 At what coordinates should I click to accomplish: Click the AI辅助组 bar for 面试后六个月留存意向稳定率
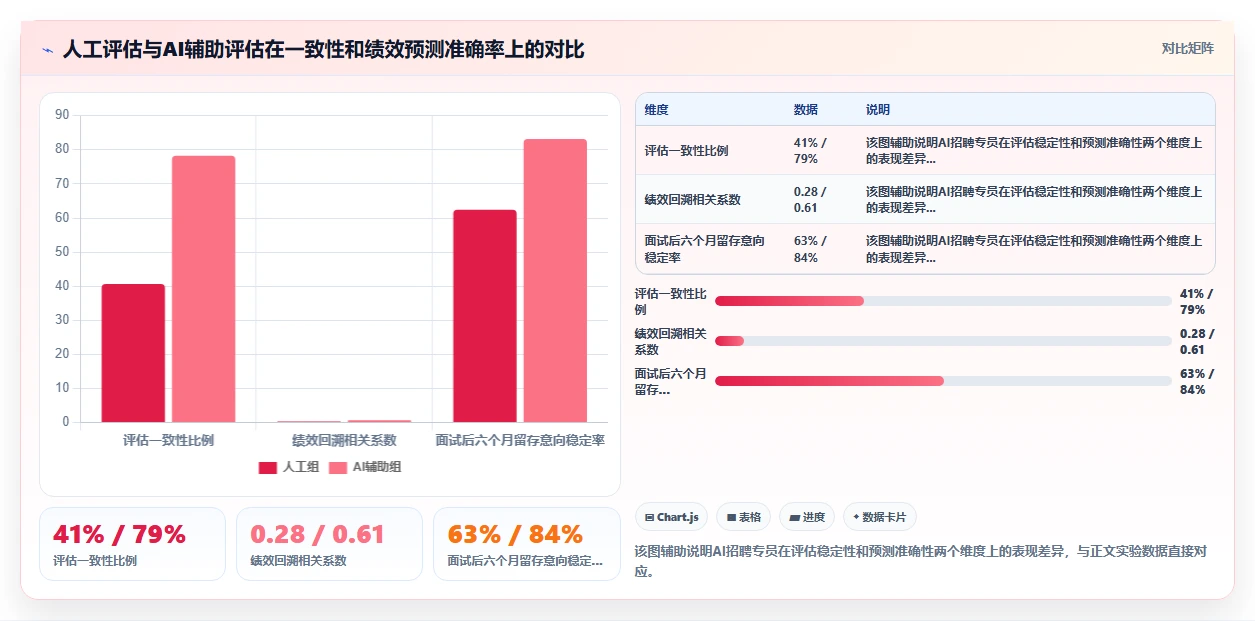(555, 281)
